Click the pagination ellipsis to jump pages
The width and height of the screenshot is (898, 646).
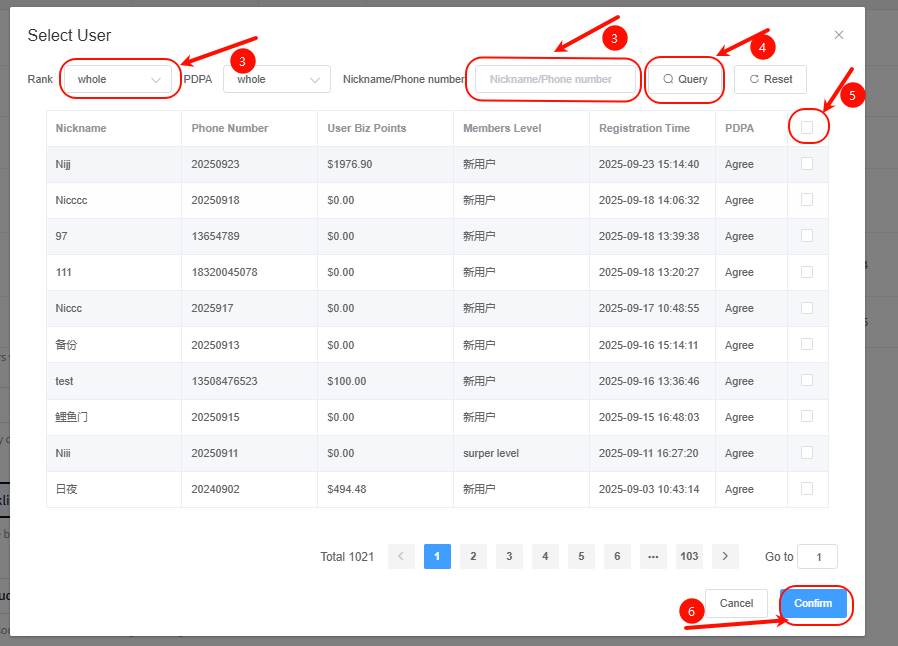click(x=653, y=557)
